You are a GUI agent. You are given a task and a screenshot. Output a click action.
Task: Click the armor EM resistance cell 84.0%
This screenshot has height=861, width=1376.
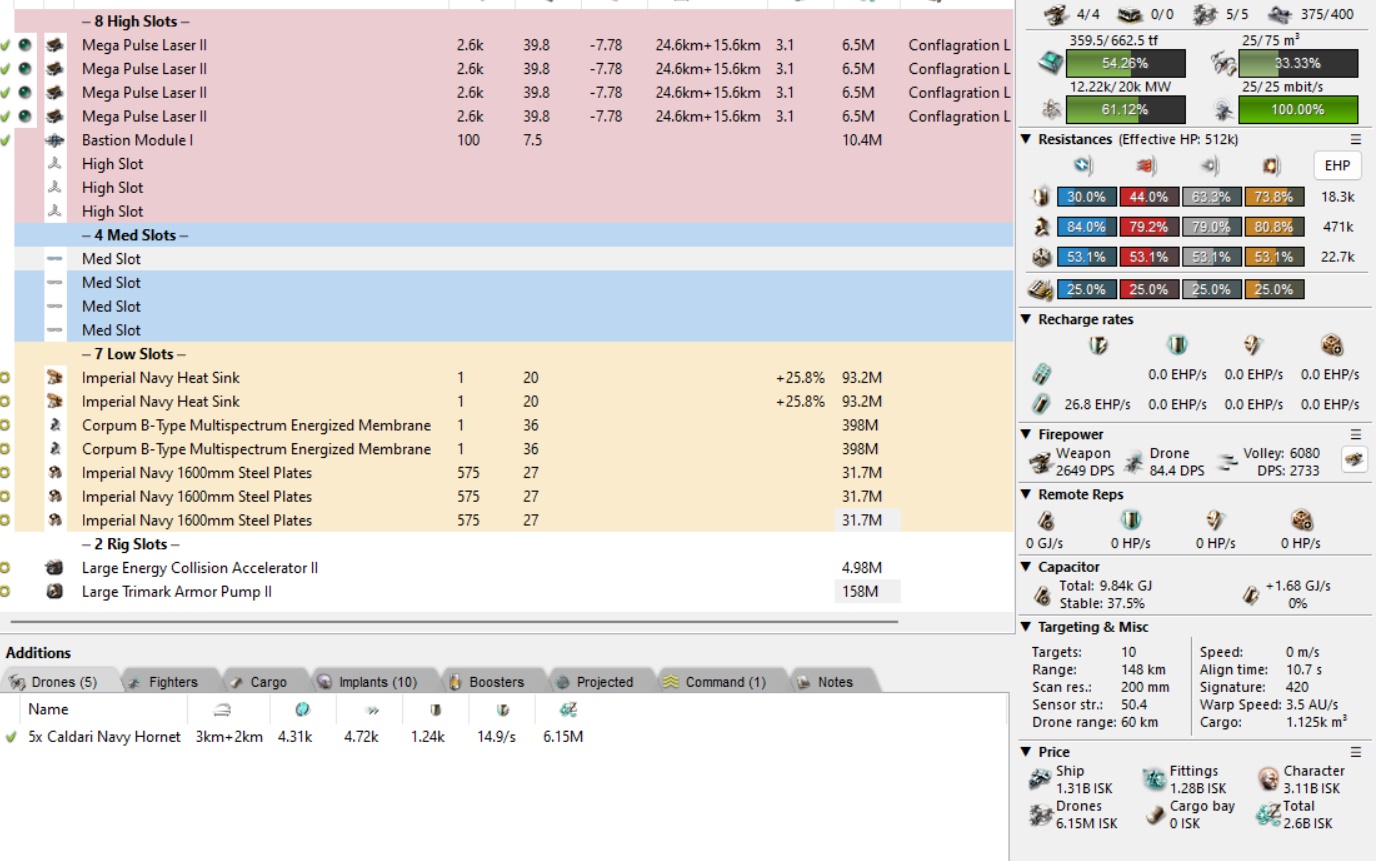click(x=1087, y=227)
